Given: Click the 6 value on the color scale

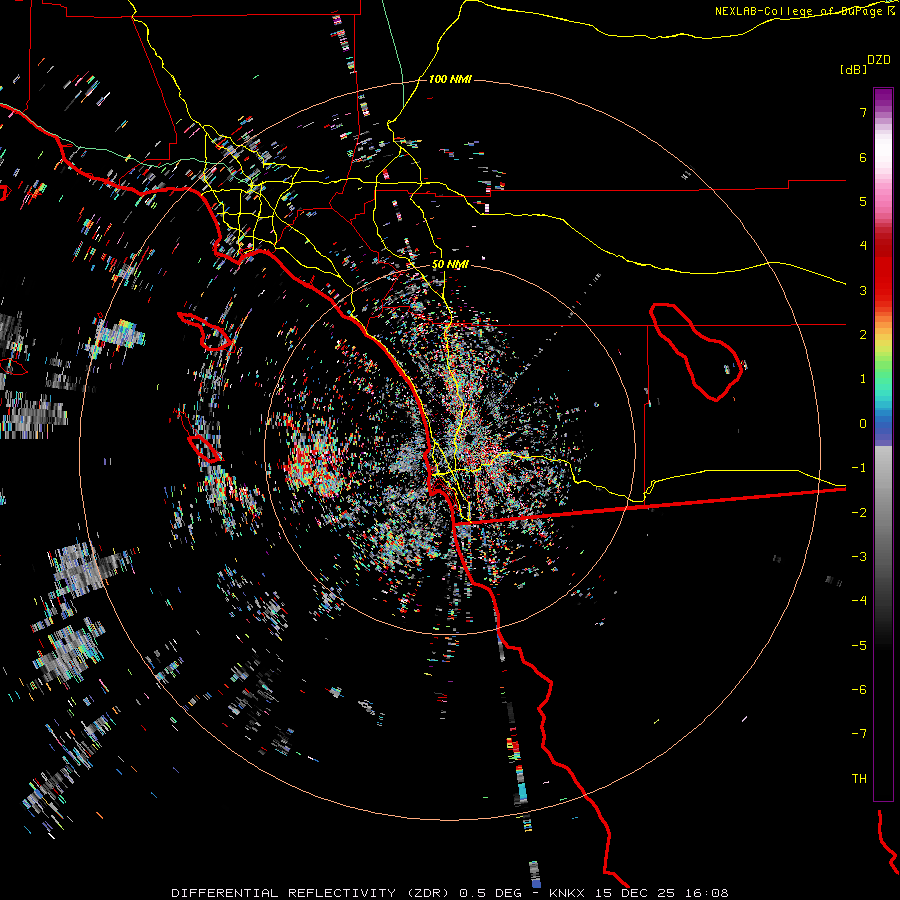Looking at the screenshot, I should 863,157.
